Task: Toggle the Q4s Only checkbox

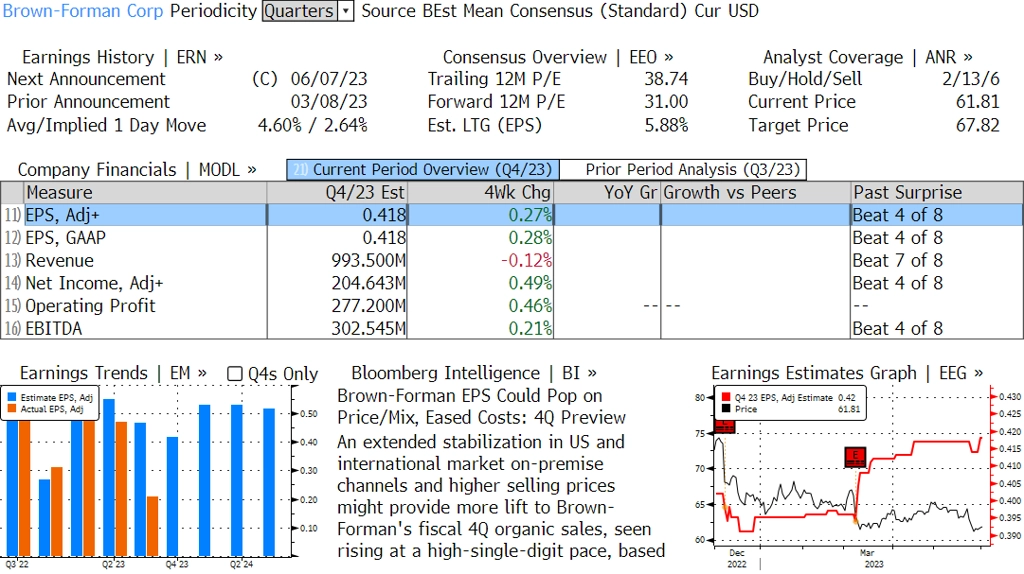Action: click(x=235, y=374)
